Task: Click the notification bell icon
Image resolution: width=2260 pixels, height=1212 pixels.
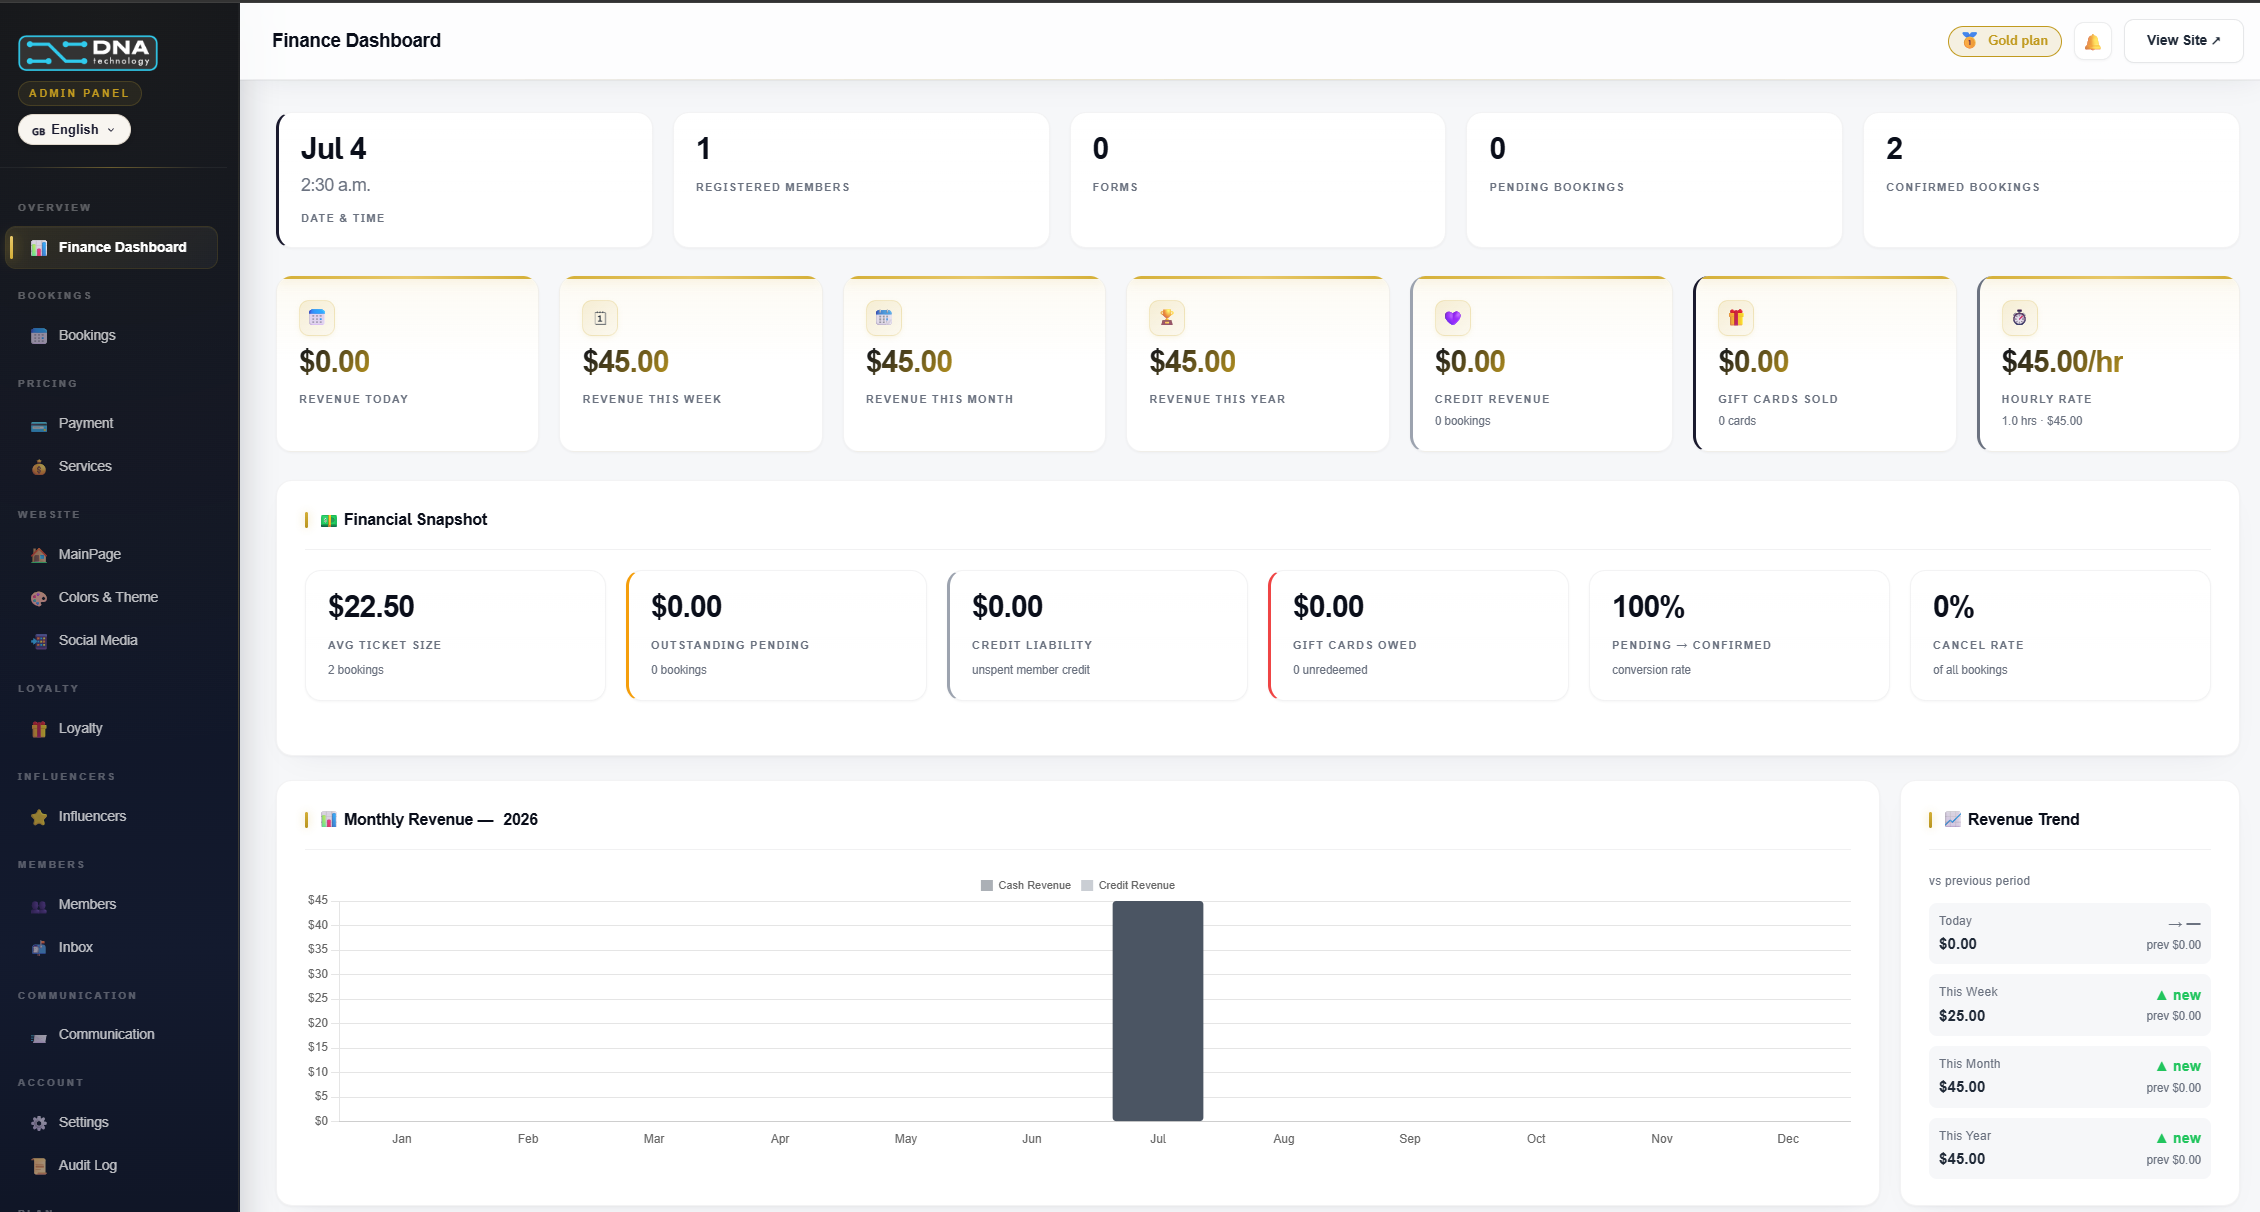Action: [x=2092, y=41]
